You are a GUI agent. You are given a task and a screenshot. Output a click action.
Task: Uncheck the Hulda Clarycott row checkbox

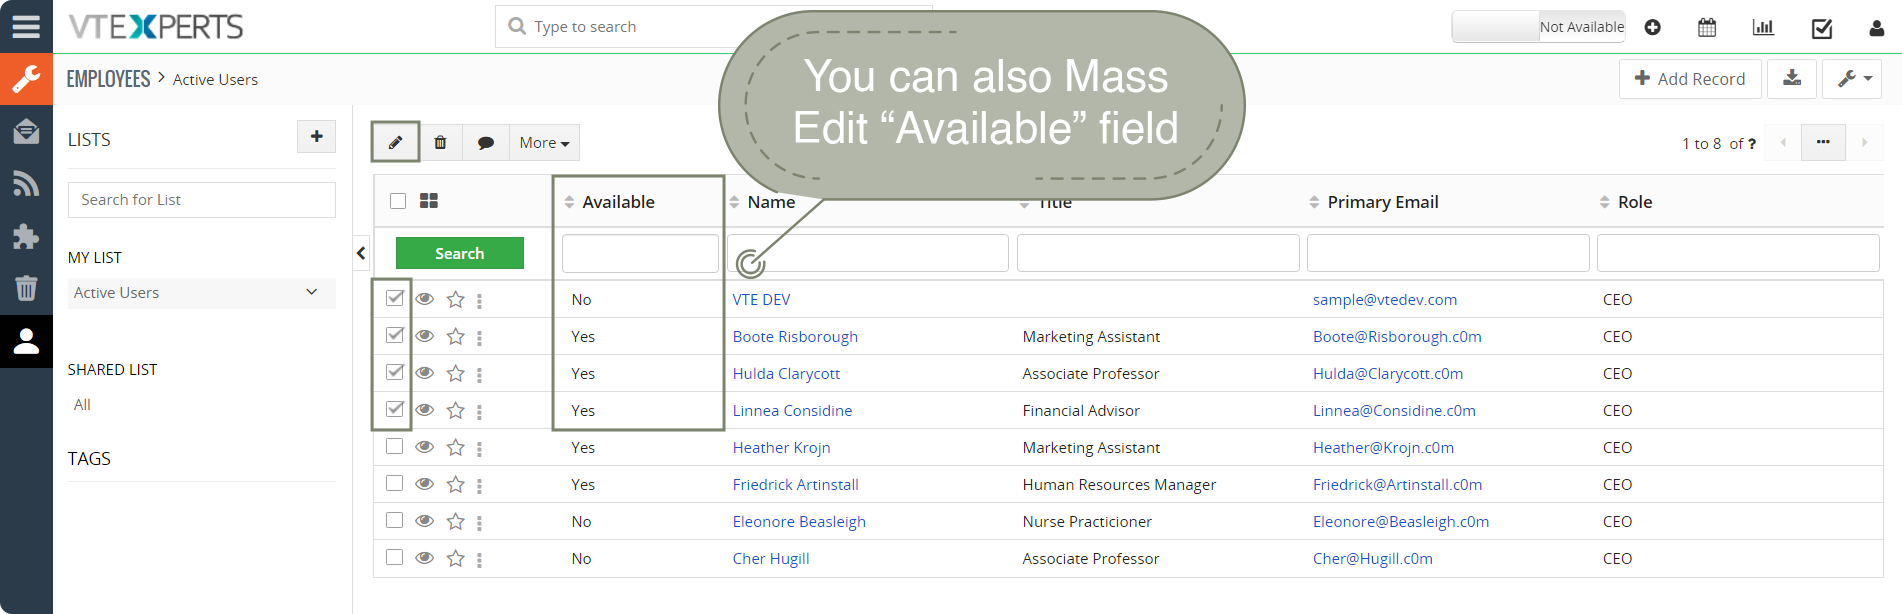point(395,372)
